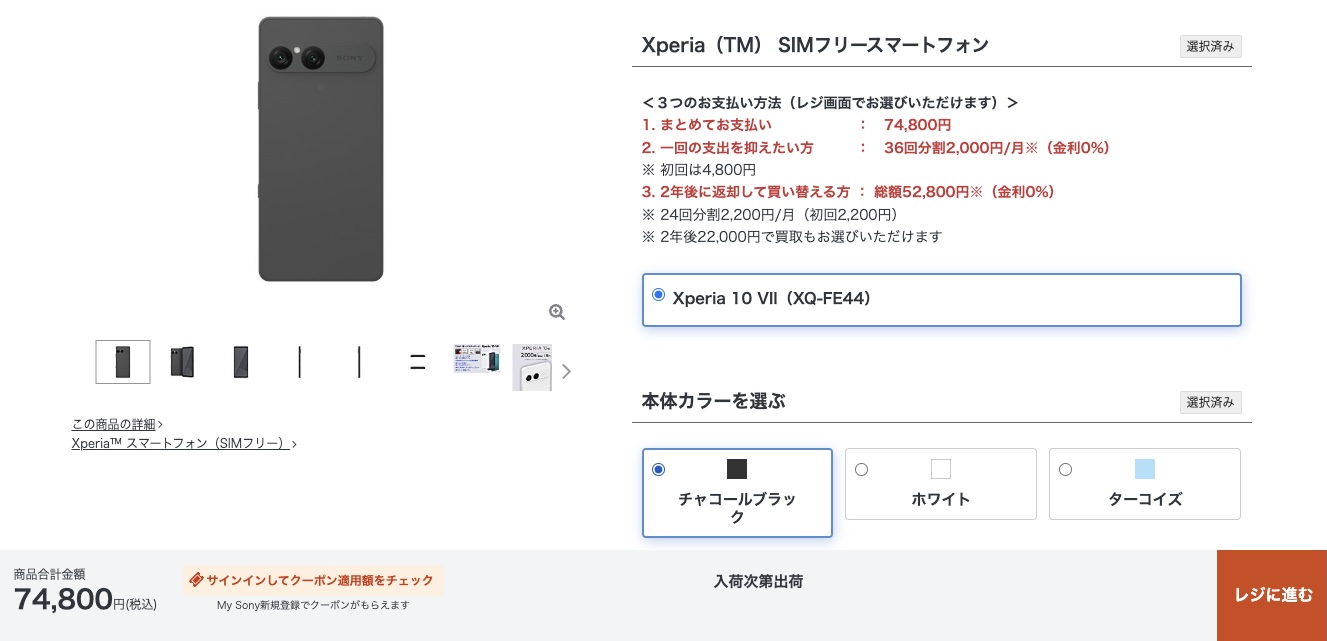This screenshot has height=641, width=1327.
Task: Click the レジに進む checkout button
Action: 1272,595
